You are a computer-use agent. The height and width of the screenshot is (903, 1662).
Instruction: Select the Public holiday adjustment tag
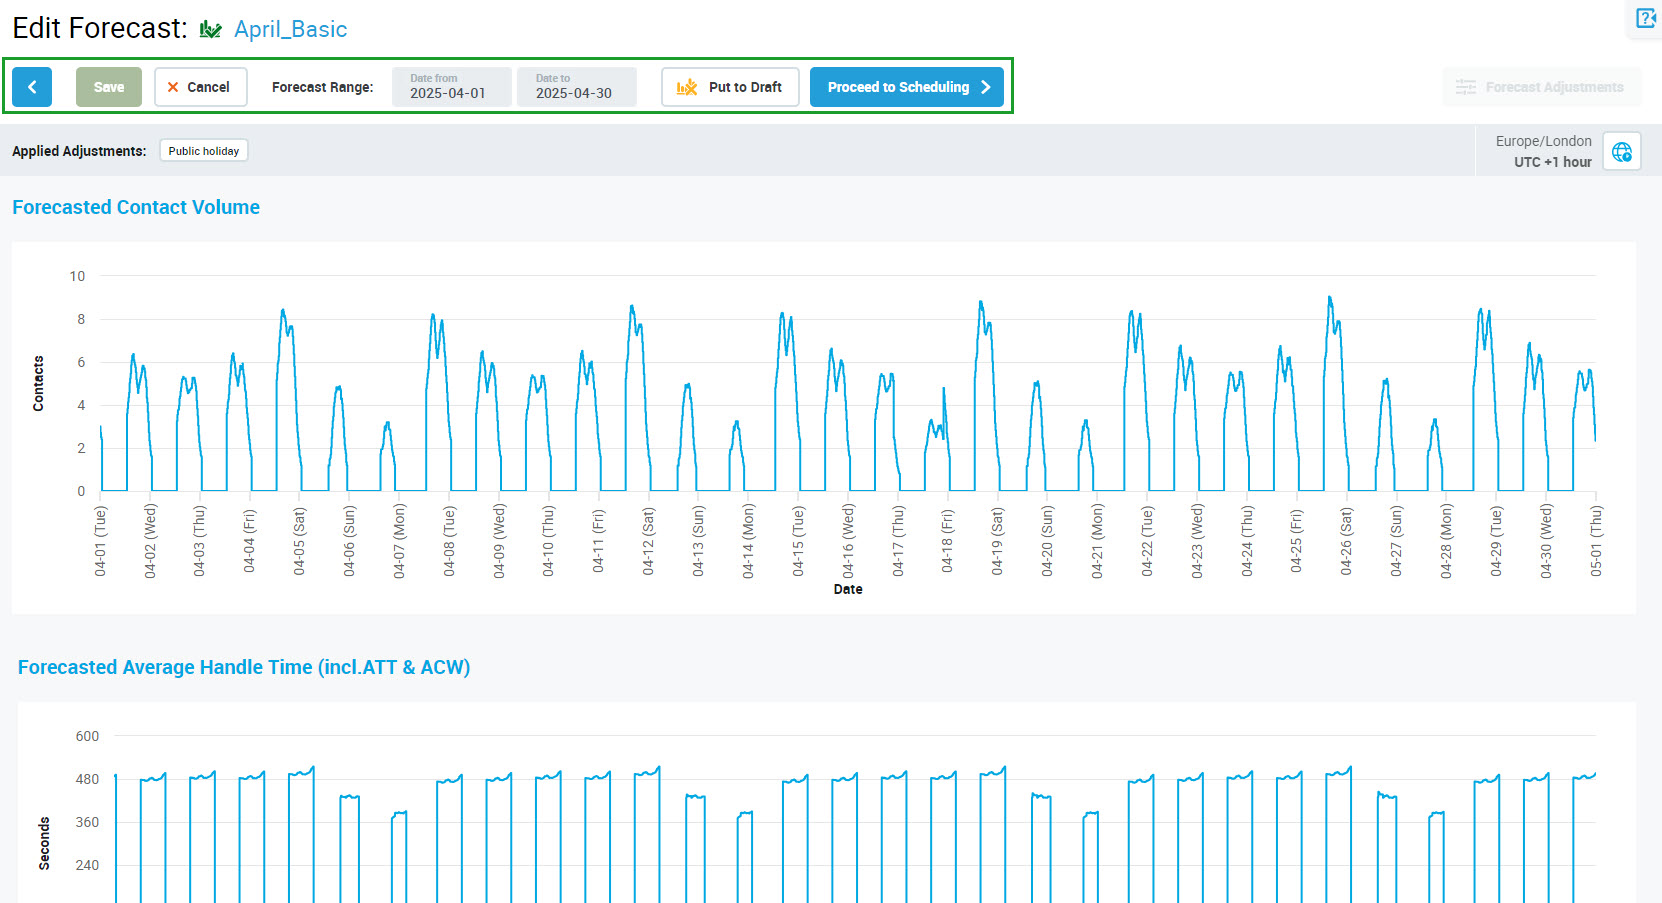(204, 151)
